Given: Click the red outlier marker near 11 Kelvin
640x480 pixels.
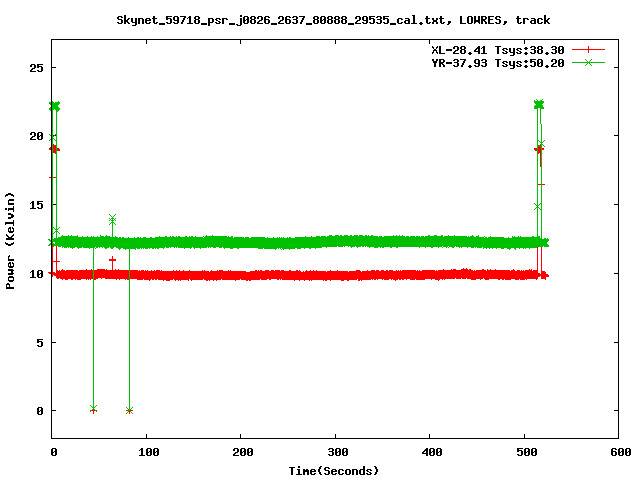Looking at the screenshot, I should [x=112, y=260].
